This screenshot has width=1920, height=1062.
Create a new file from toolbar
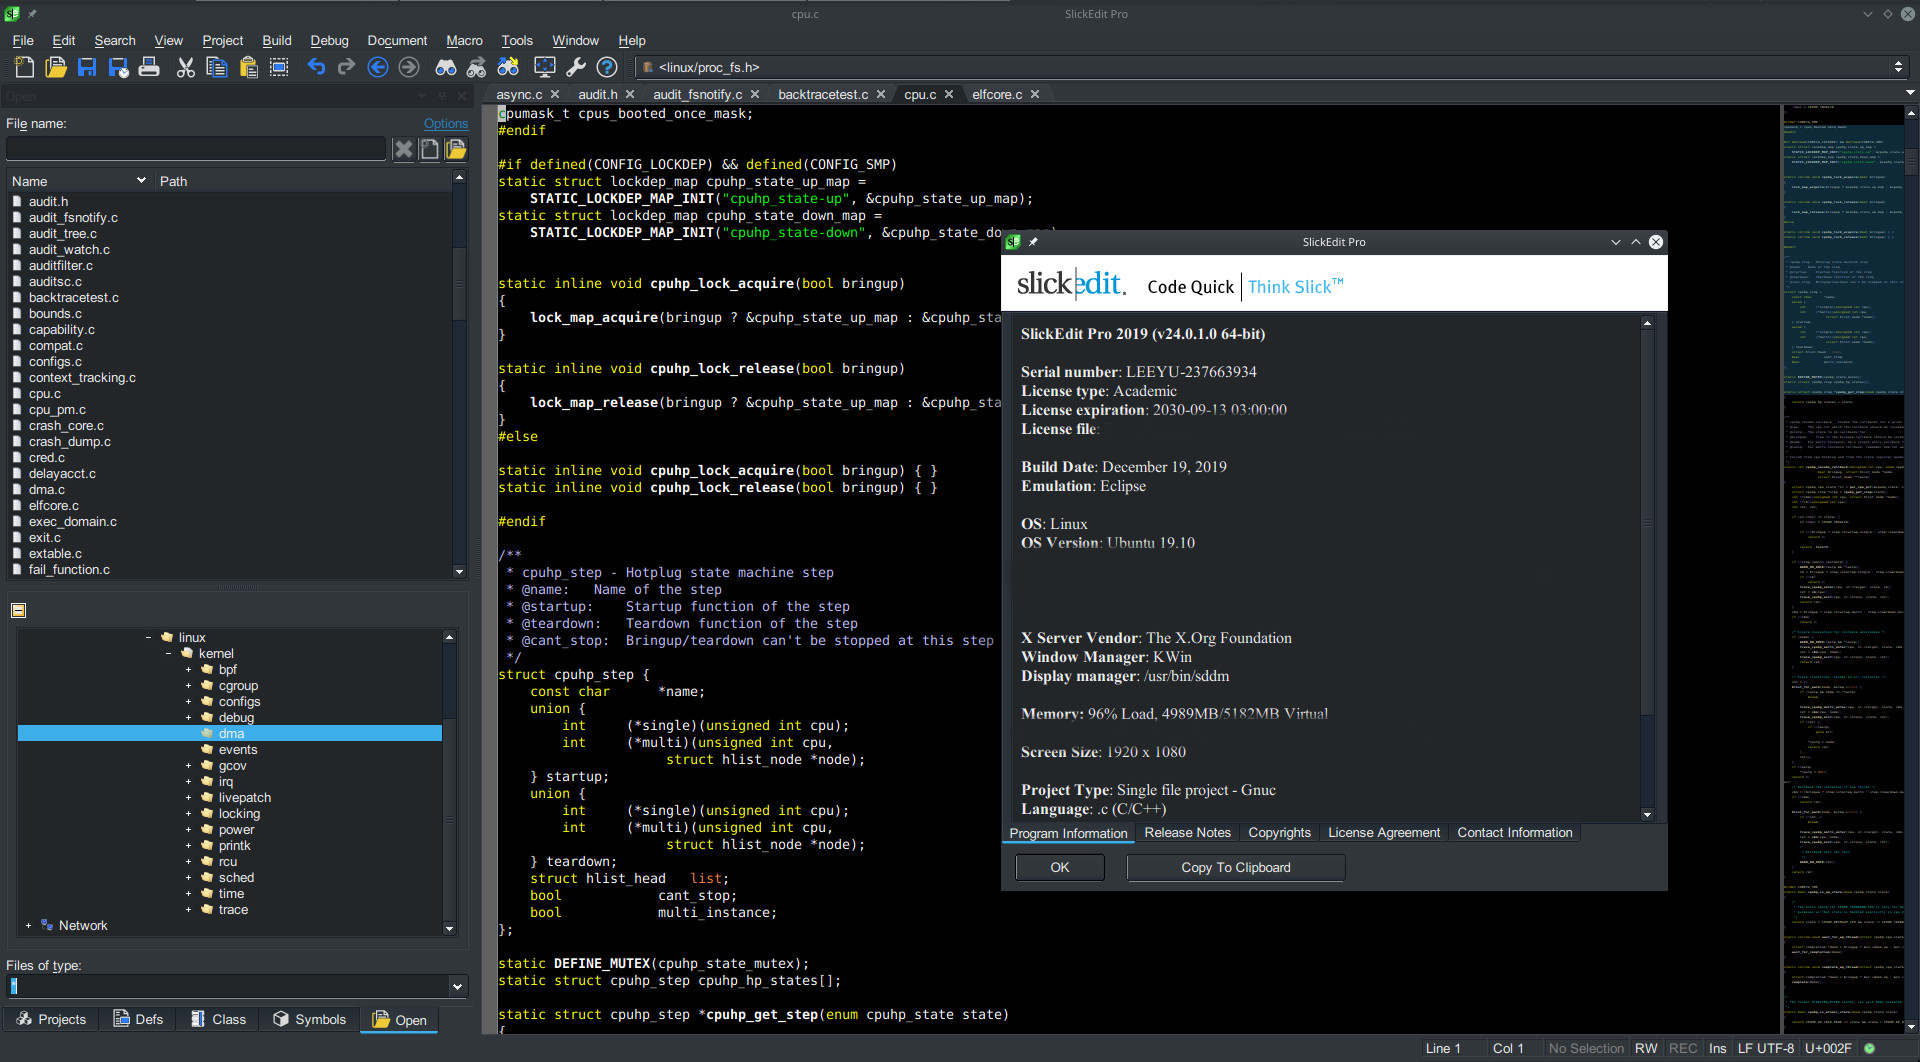(x=25, y=67)
